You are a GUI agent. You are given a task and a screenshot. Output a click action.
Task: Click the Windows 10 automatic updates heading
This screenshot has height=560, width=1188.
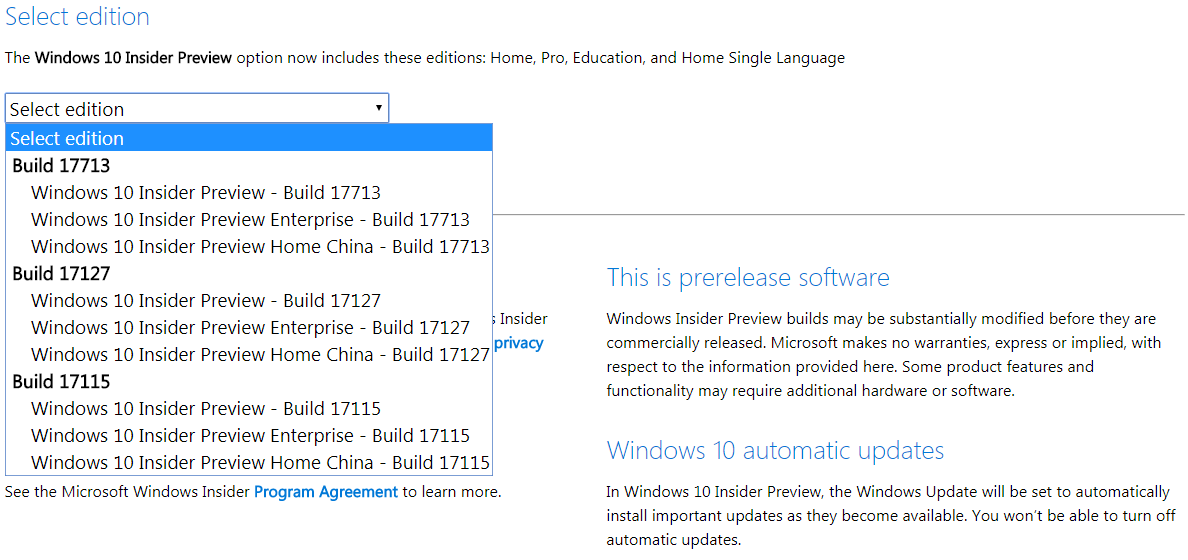[775, 450]
